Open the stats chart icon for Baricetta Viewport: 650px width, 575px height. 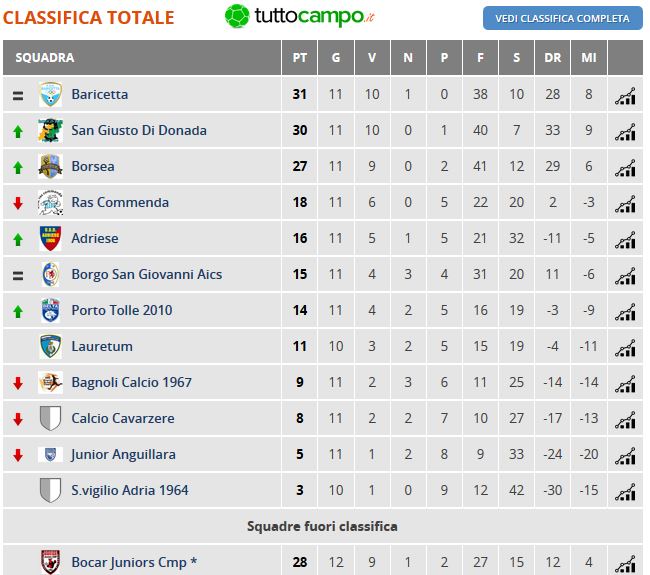(x=625, y=96)
